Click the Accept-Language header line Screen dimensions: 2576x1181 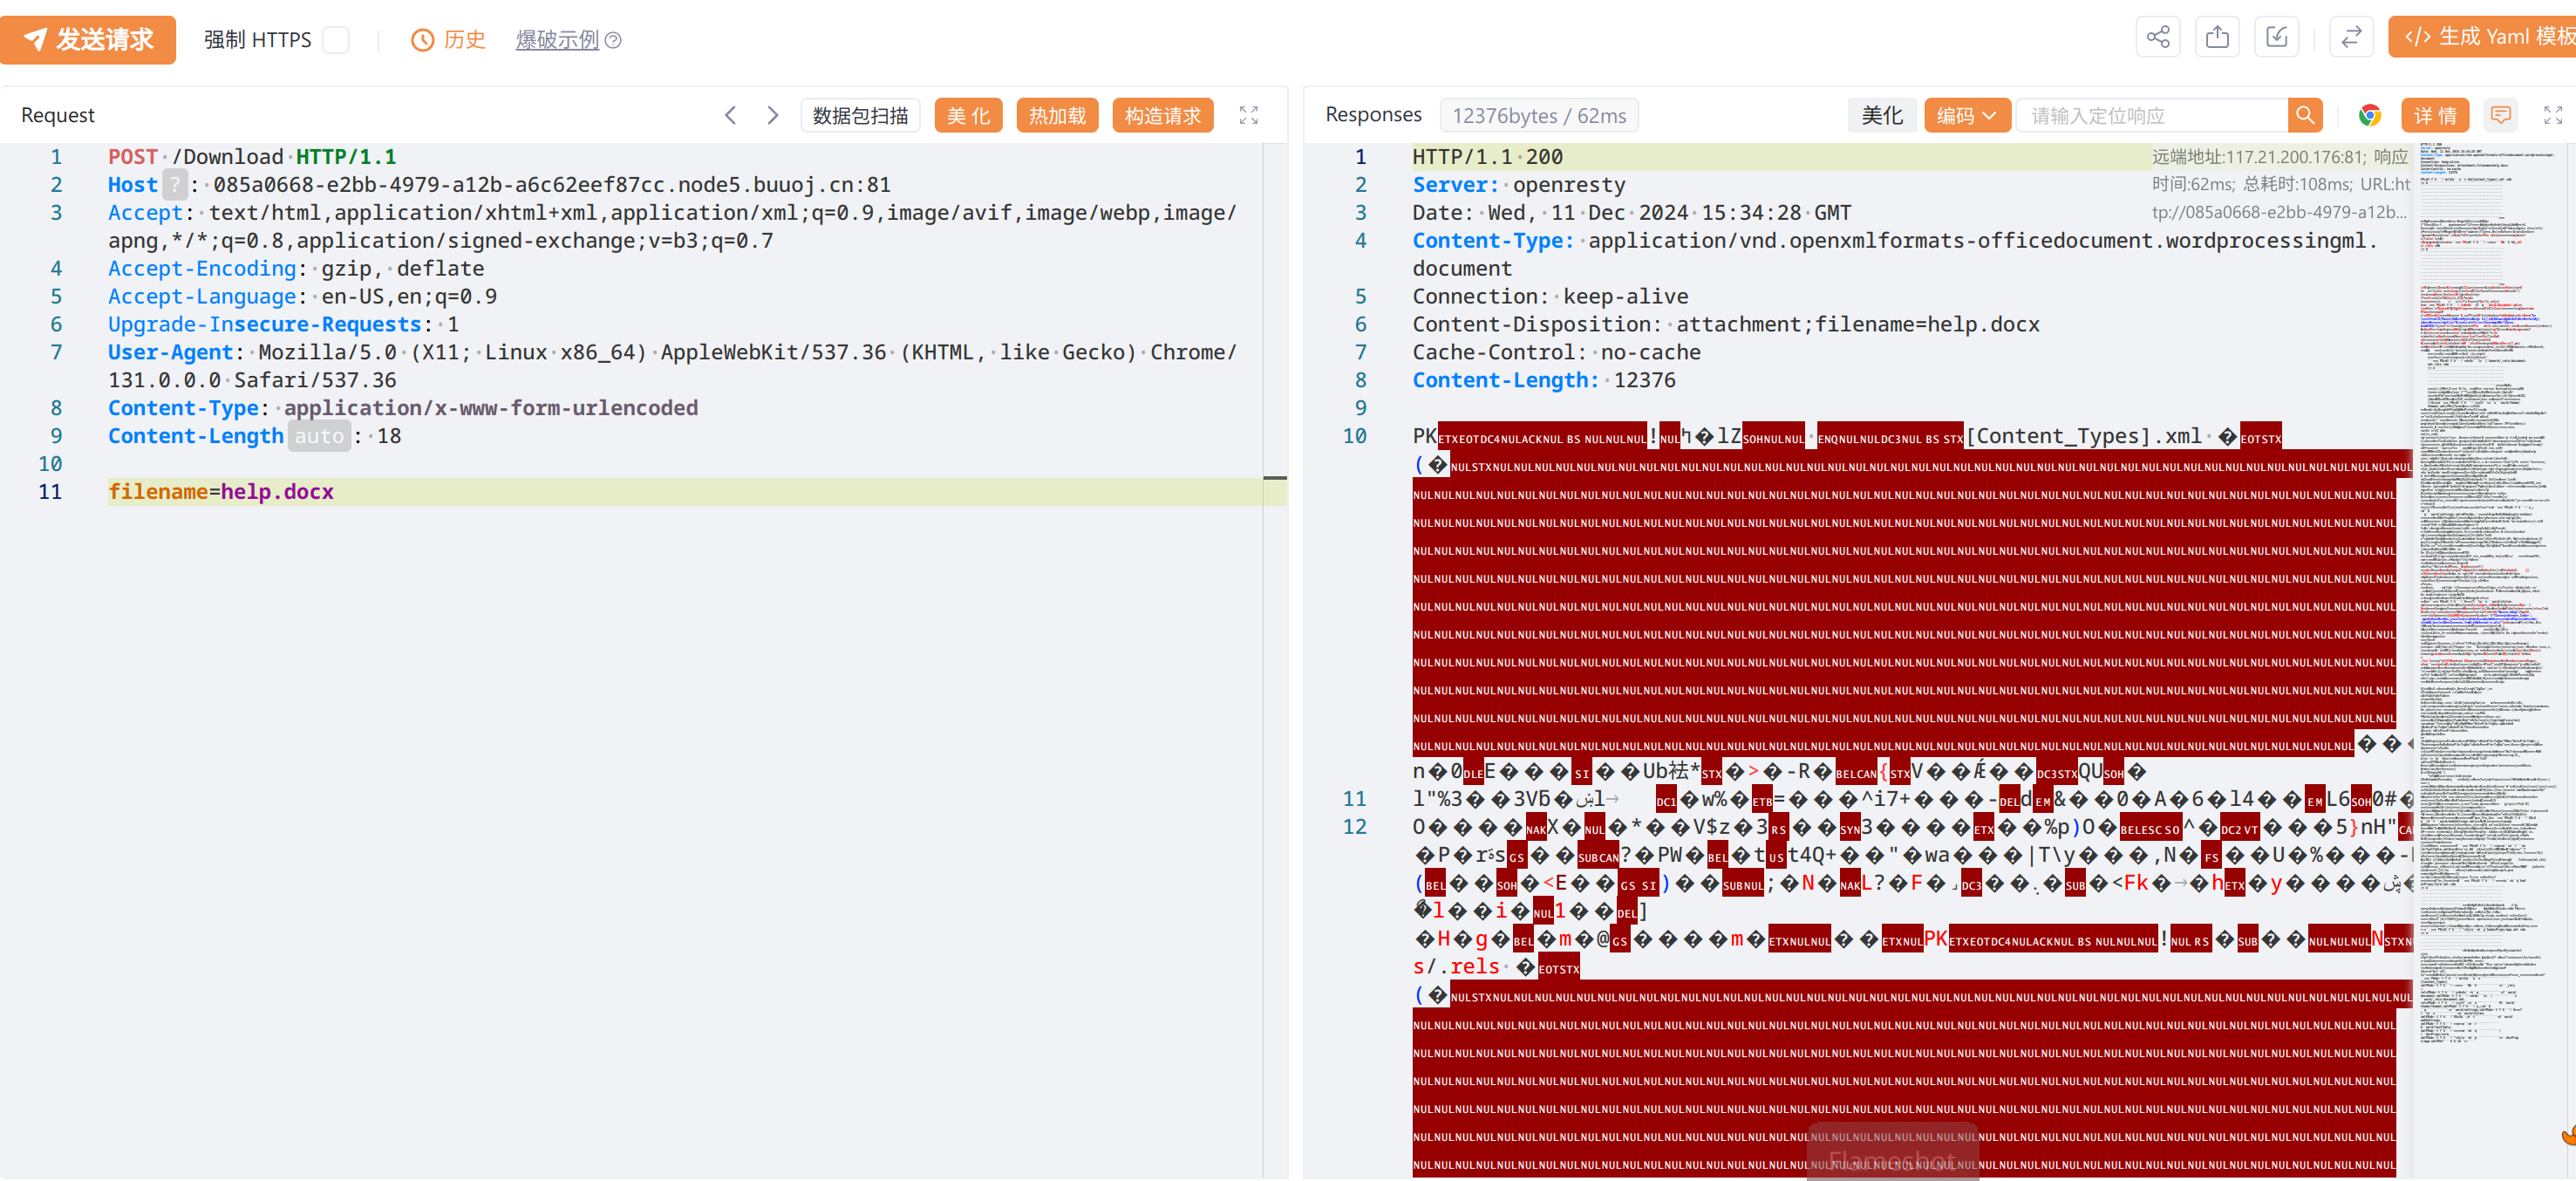pyautogui.click(x=302, y=296)
